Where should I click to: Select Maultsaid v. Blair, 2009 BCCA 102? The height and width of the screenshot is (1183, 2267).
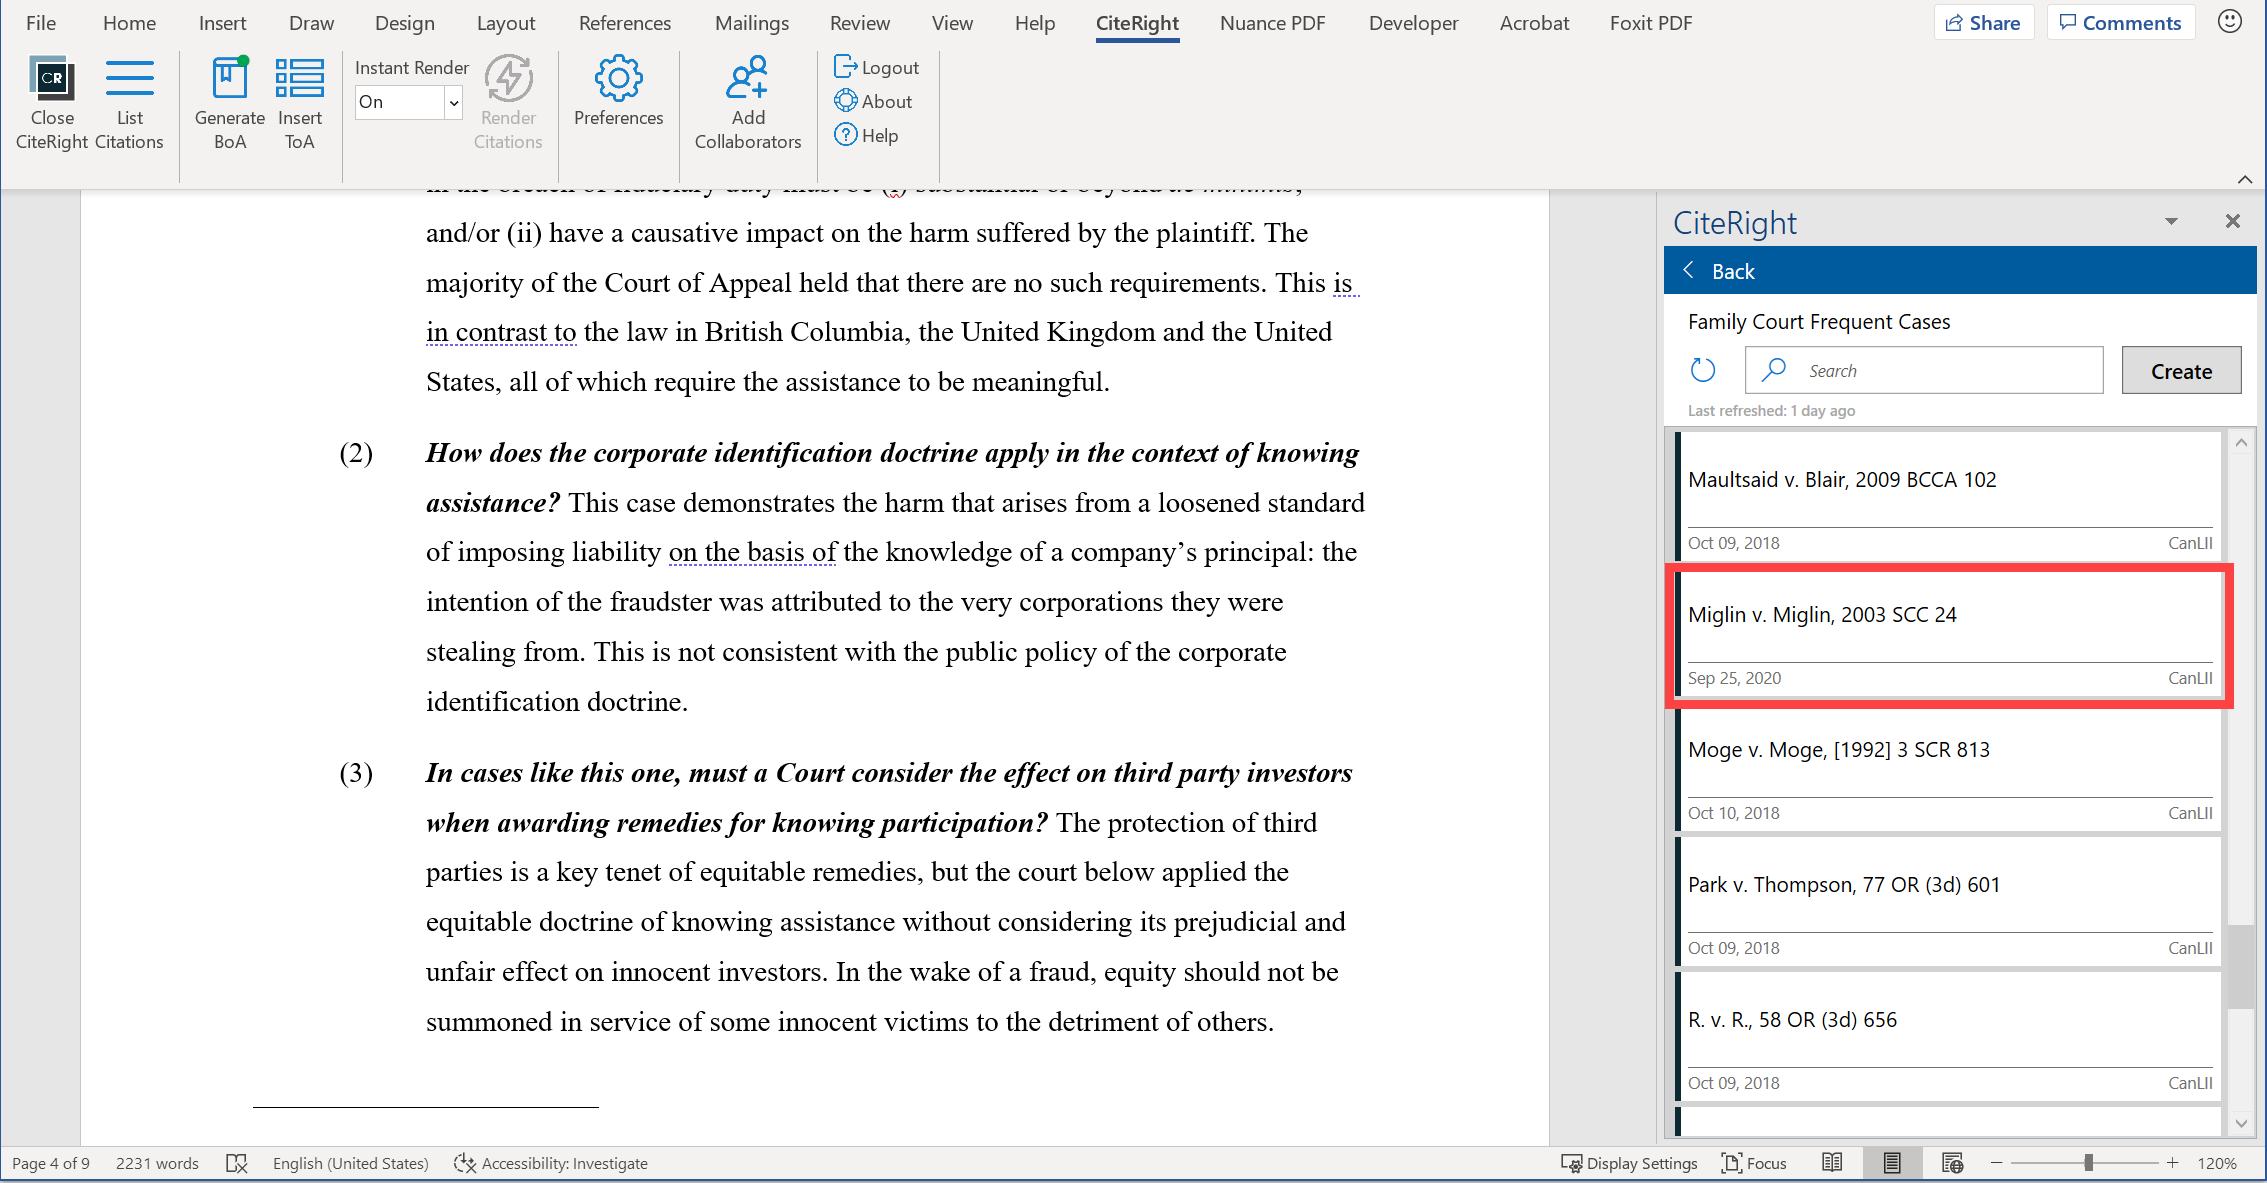(1948, 495)
